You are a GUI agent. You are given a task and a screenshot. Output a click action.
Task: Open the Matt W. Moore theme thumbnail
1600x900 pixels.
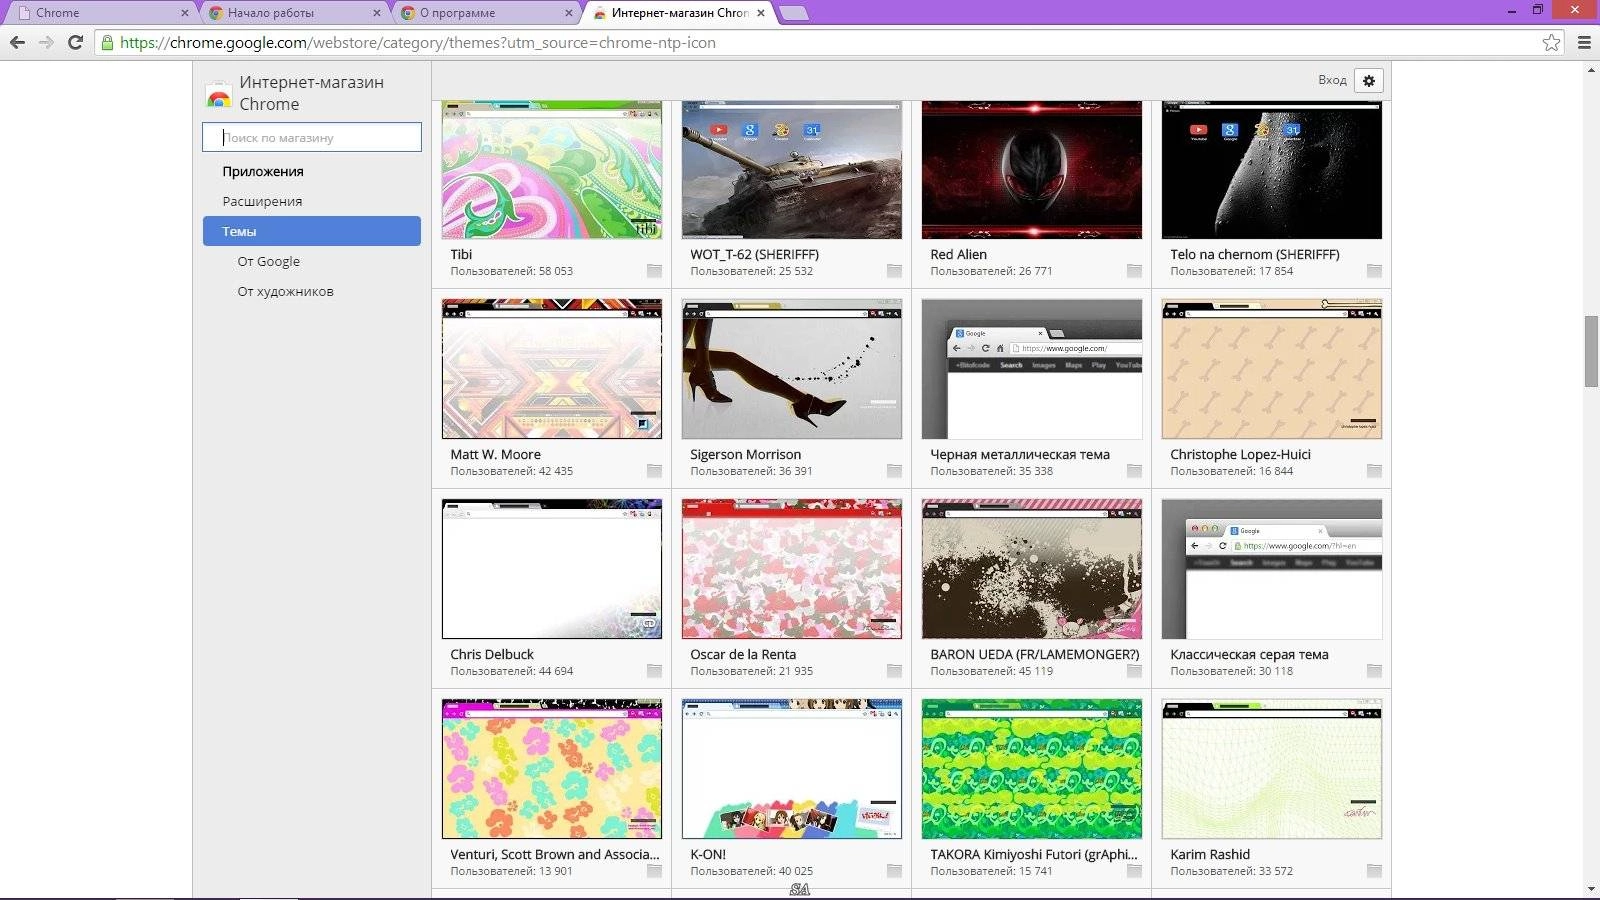(551, 369)
